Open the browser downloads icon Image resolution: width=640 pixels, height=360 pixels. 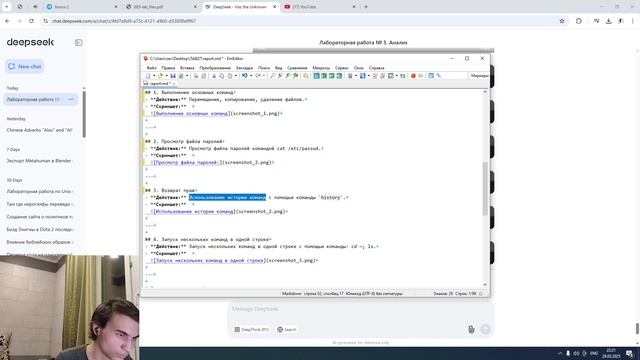(x=609, y=21)
